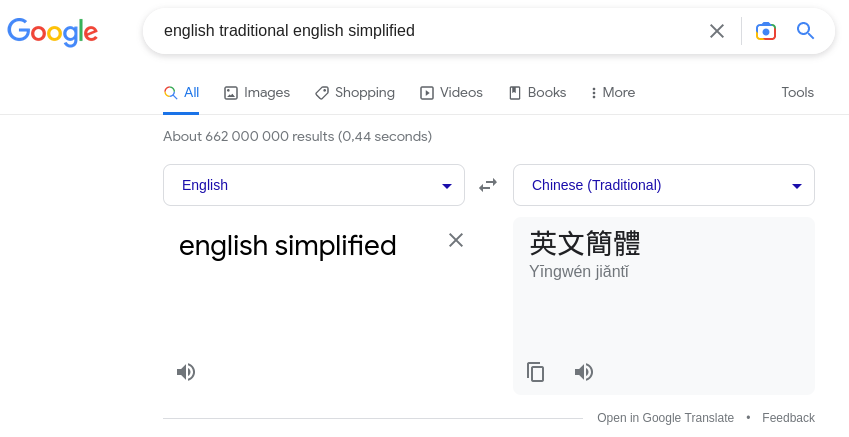
Task: Switch to the Images tab
Action: coord(257,93)
